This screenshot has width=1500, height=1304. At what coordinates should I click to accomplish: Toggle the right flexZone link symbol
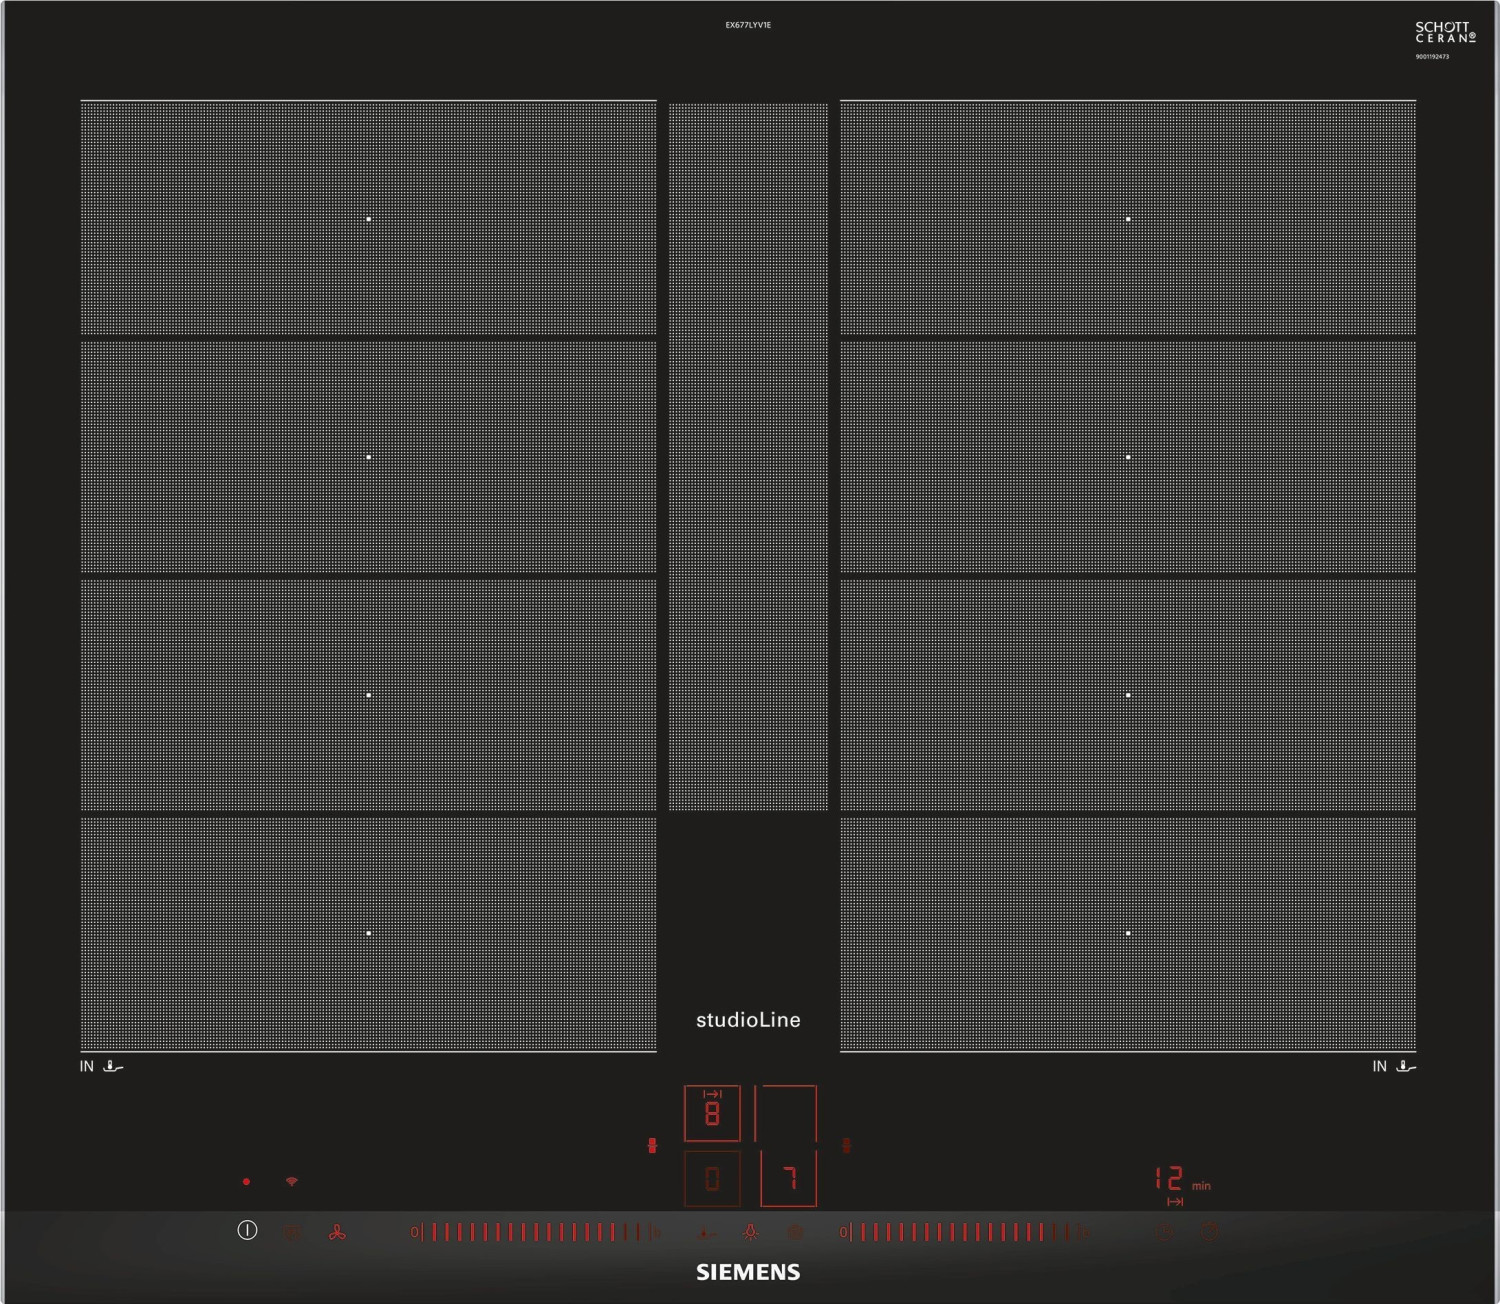[847, 1146]
